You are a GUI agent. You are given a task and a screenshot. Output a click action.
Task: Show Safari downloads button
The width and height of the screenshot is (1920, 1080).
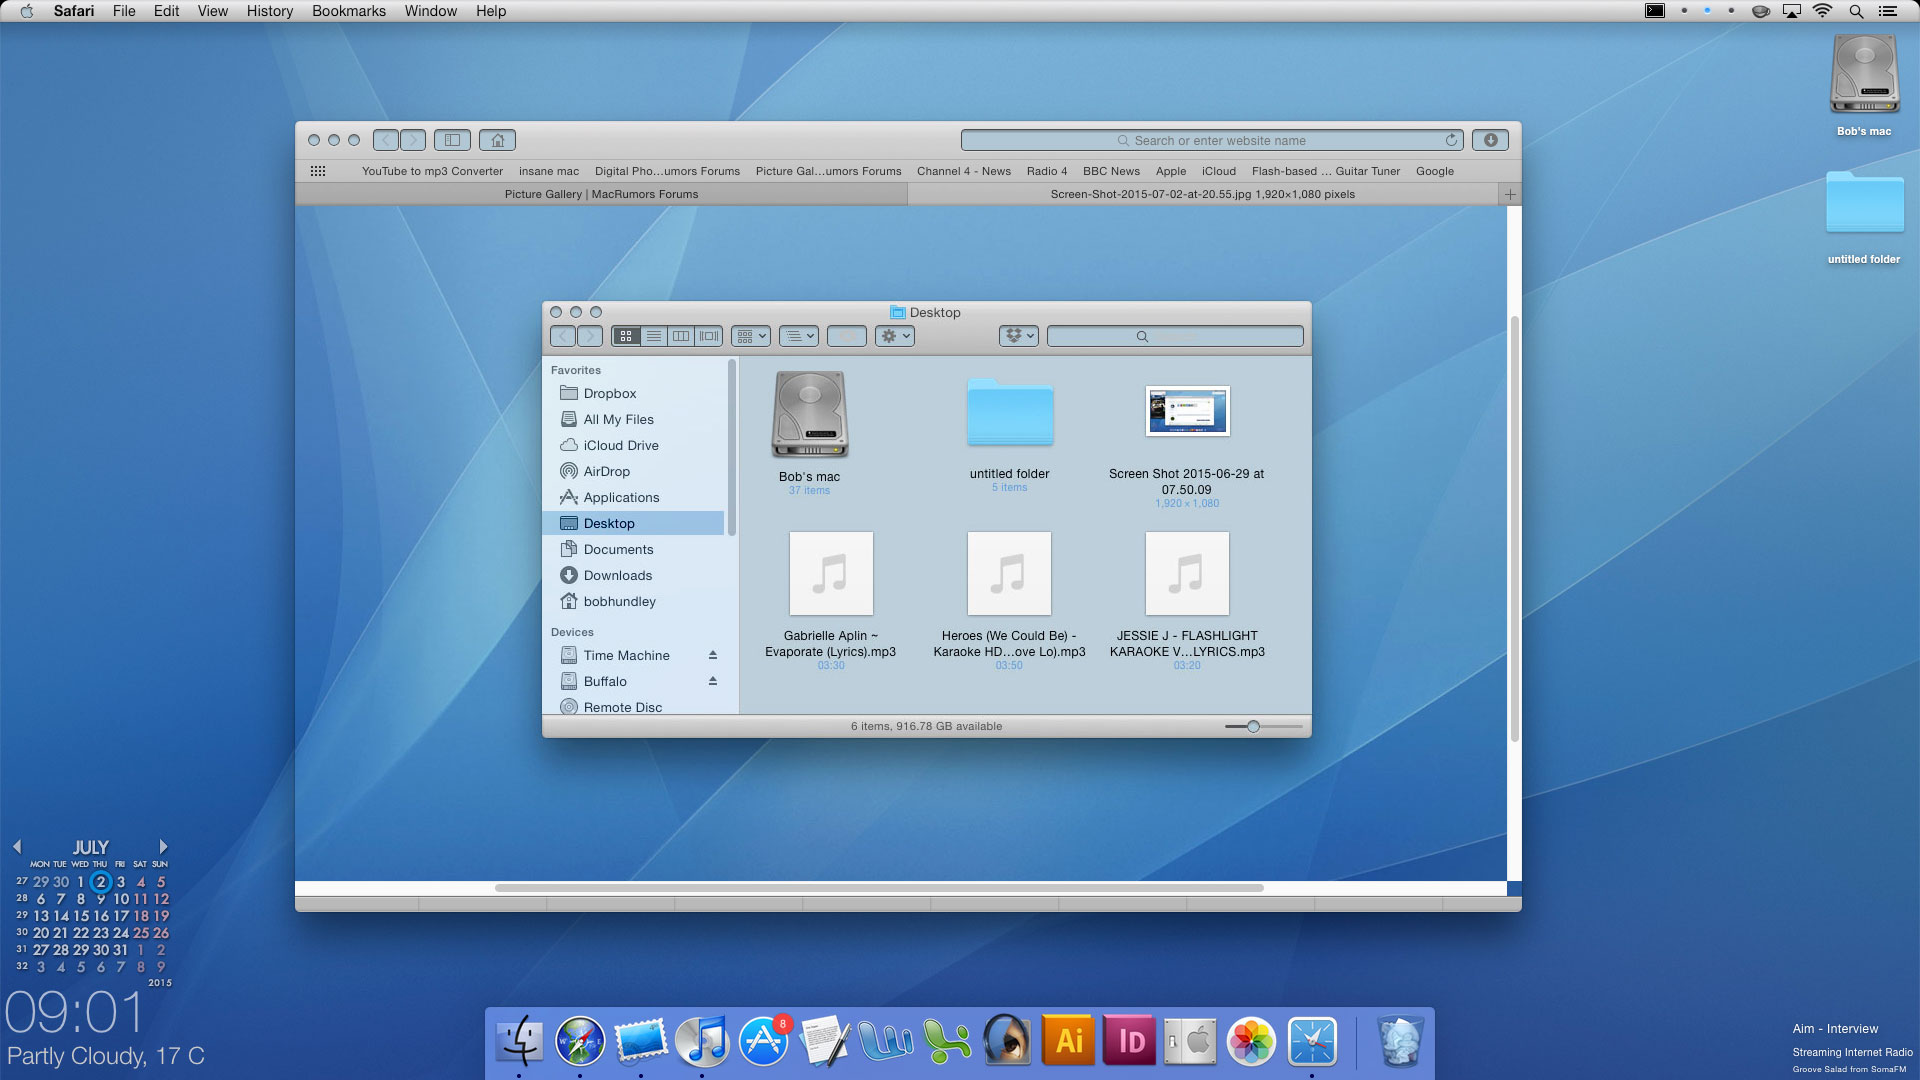[1490, 140]
